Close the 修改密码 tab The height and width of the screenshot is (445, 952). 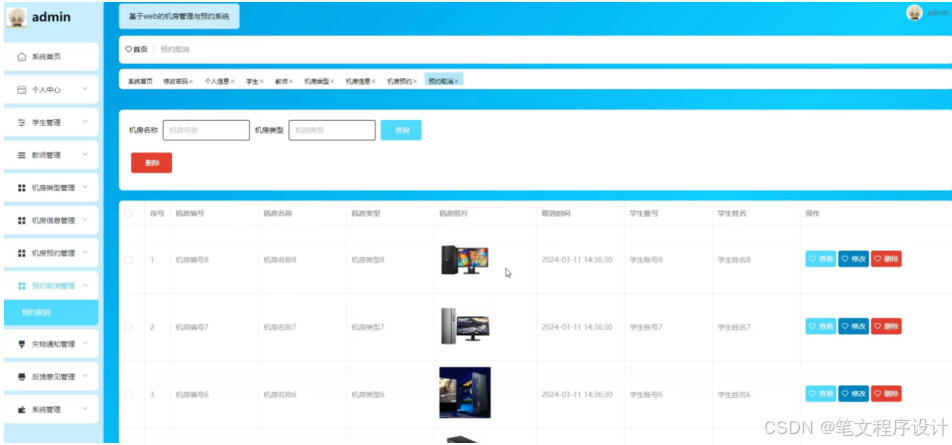tap(191, 81)
